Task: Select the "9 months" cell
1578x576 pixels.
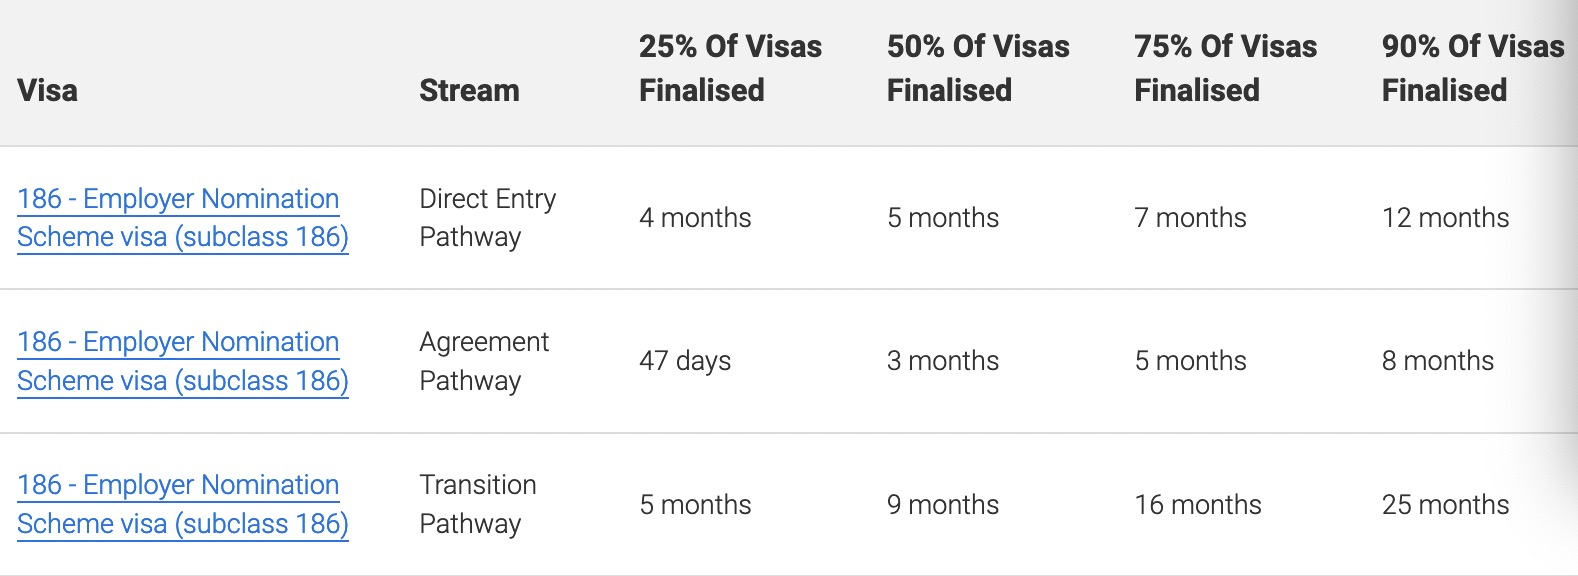Action: tap(942, 505)
